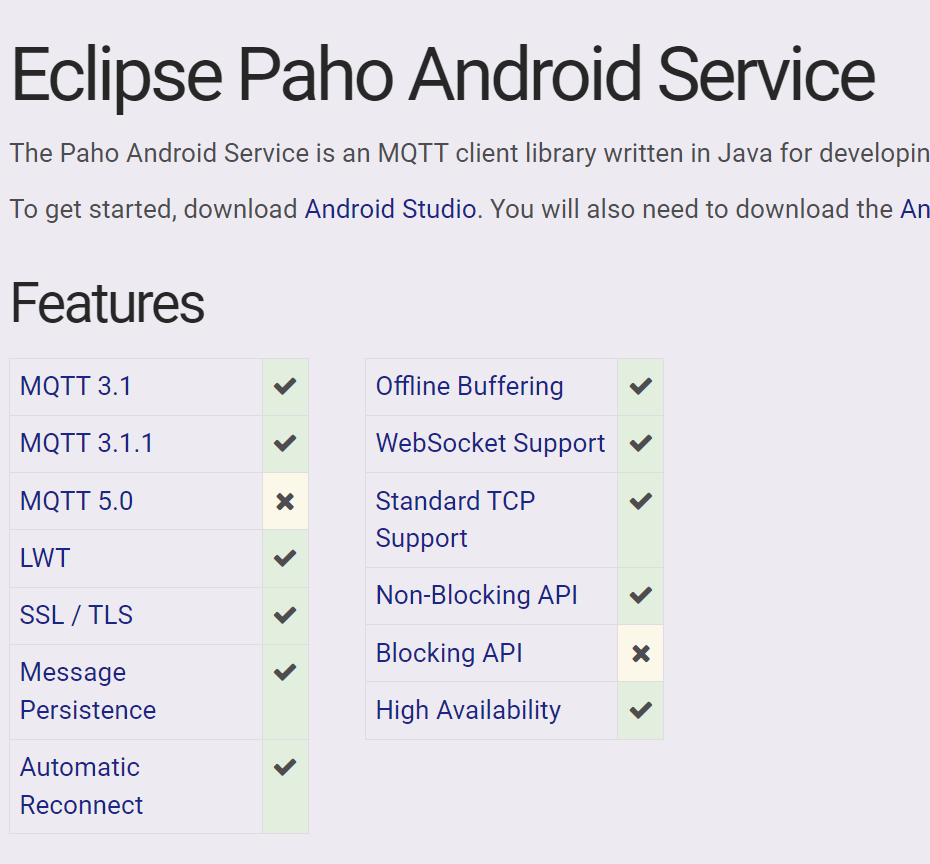Click the Message Persistence link

88,691
